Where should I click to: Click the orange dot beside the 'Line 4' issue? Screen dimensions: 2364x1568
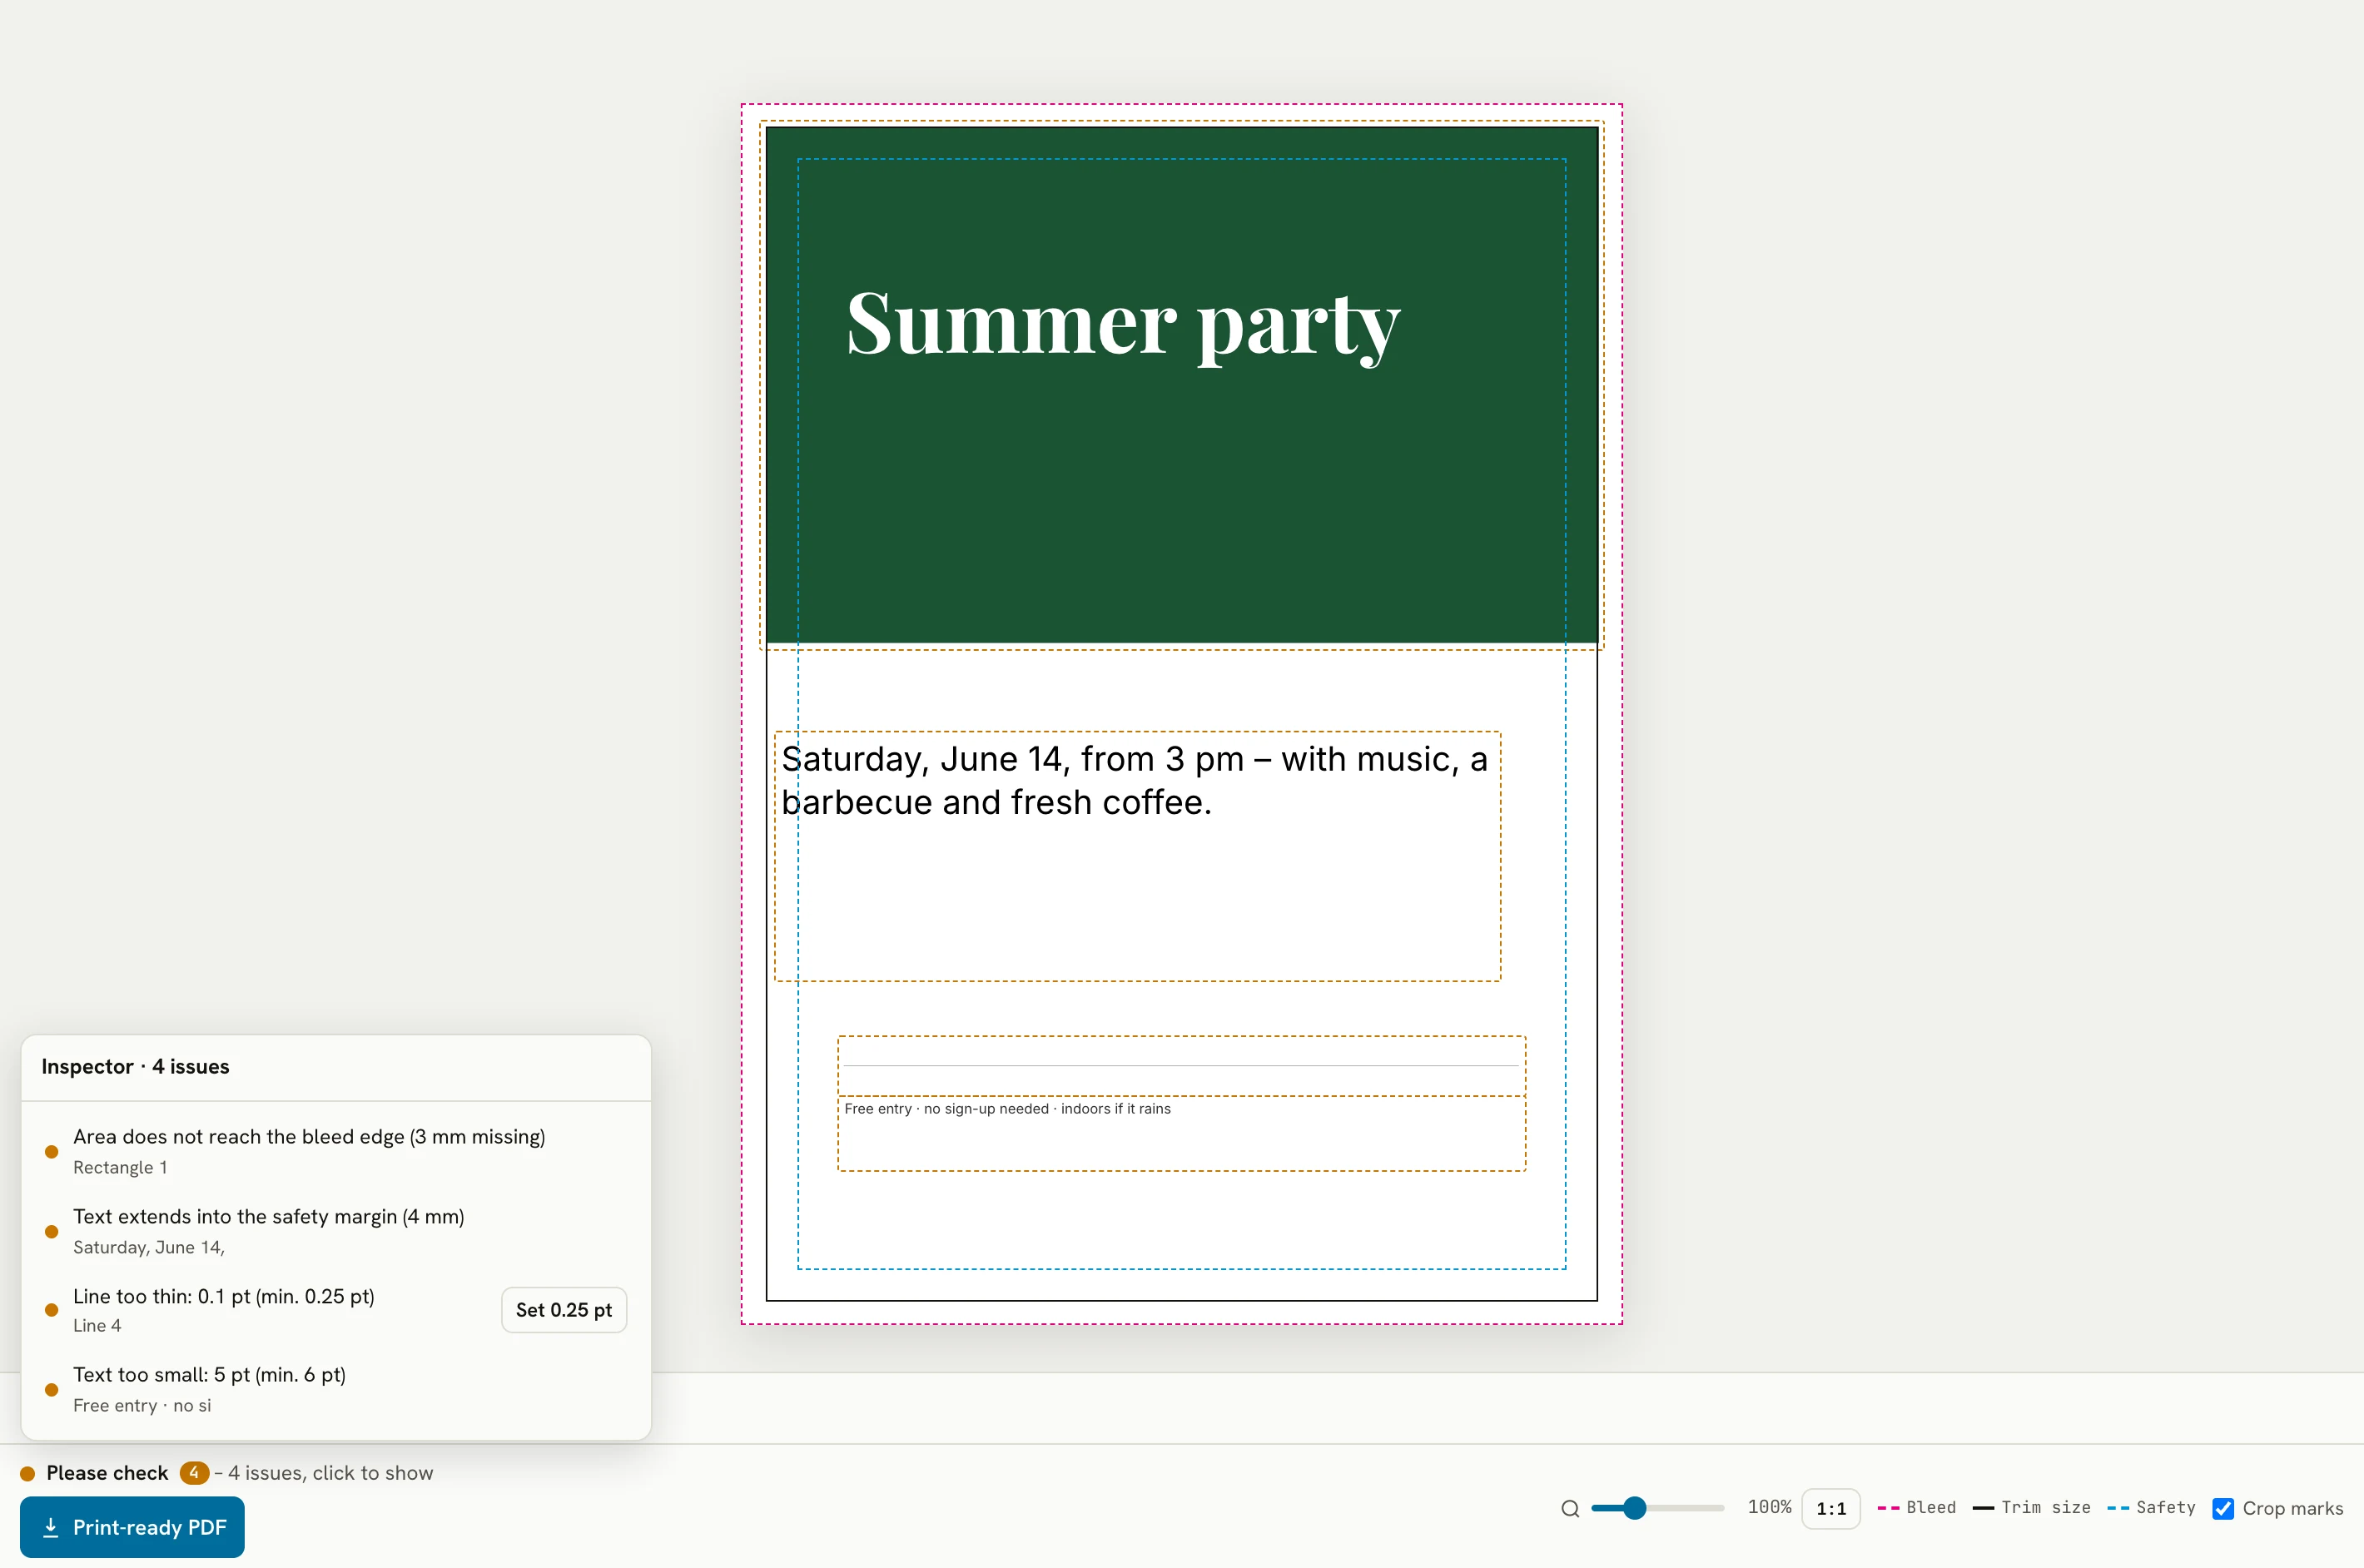(x=52, y=1310)
